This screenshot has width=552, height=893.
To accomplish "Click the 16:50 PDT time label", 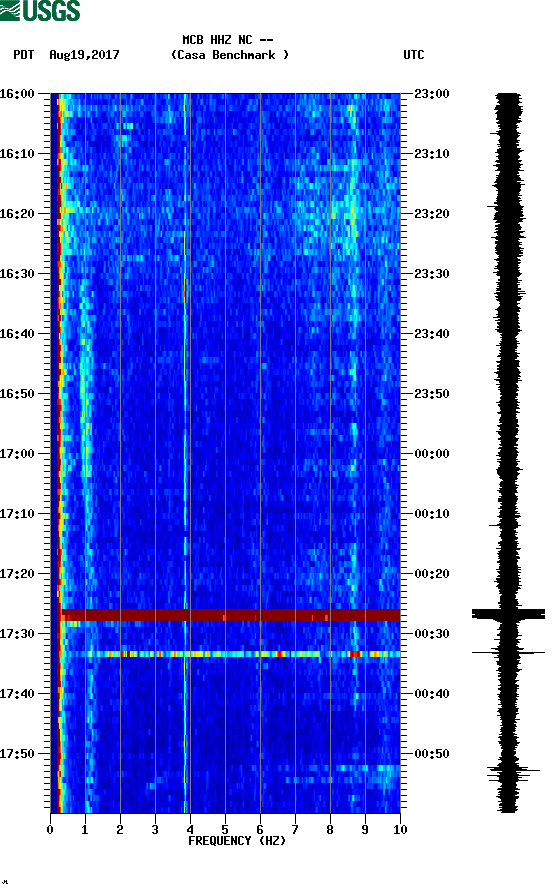I will coord(17,394).
